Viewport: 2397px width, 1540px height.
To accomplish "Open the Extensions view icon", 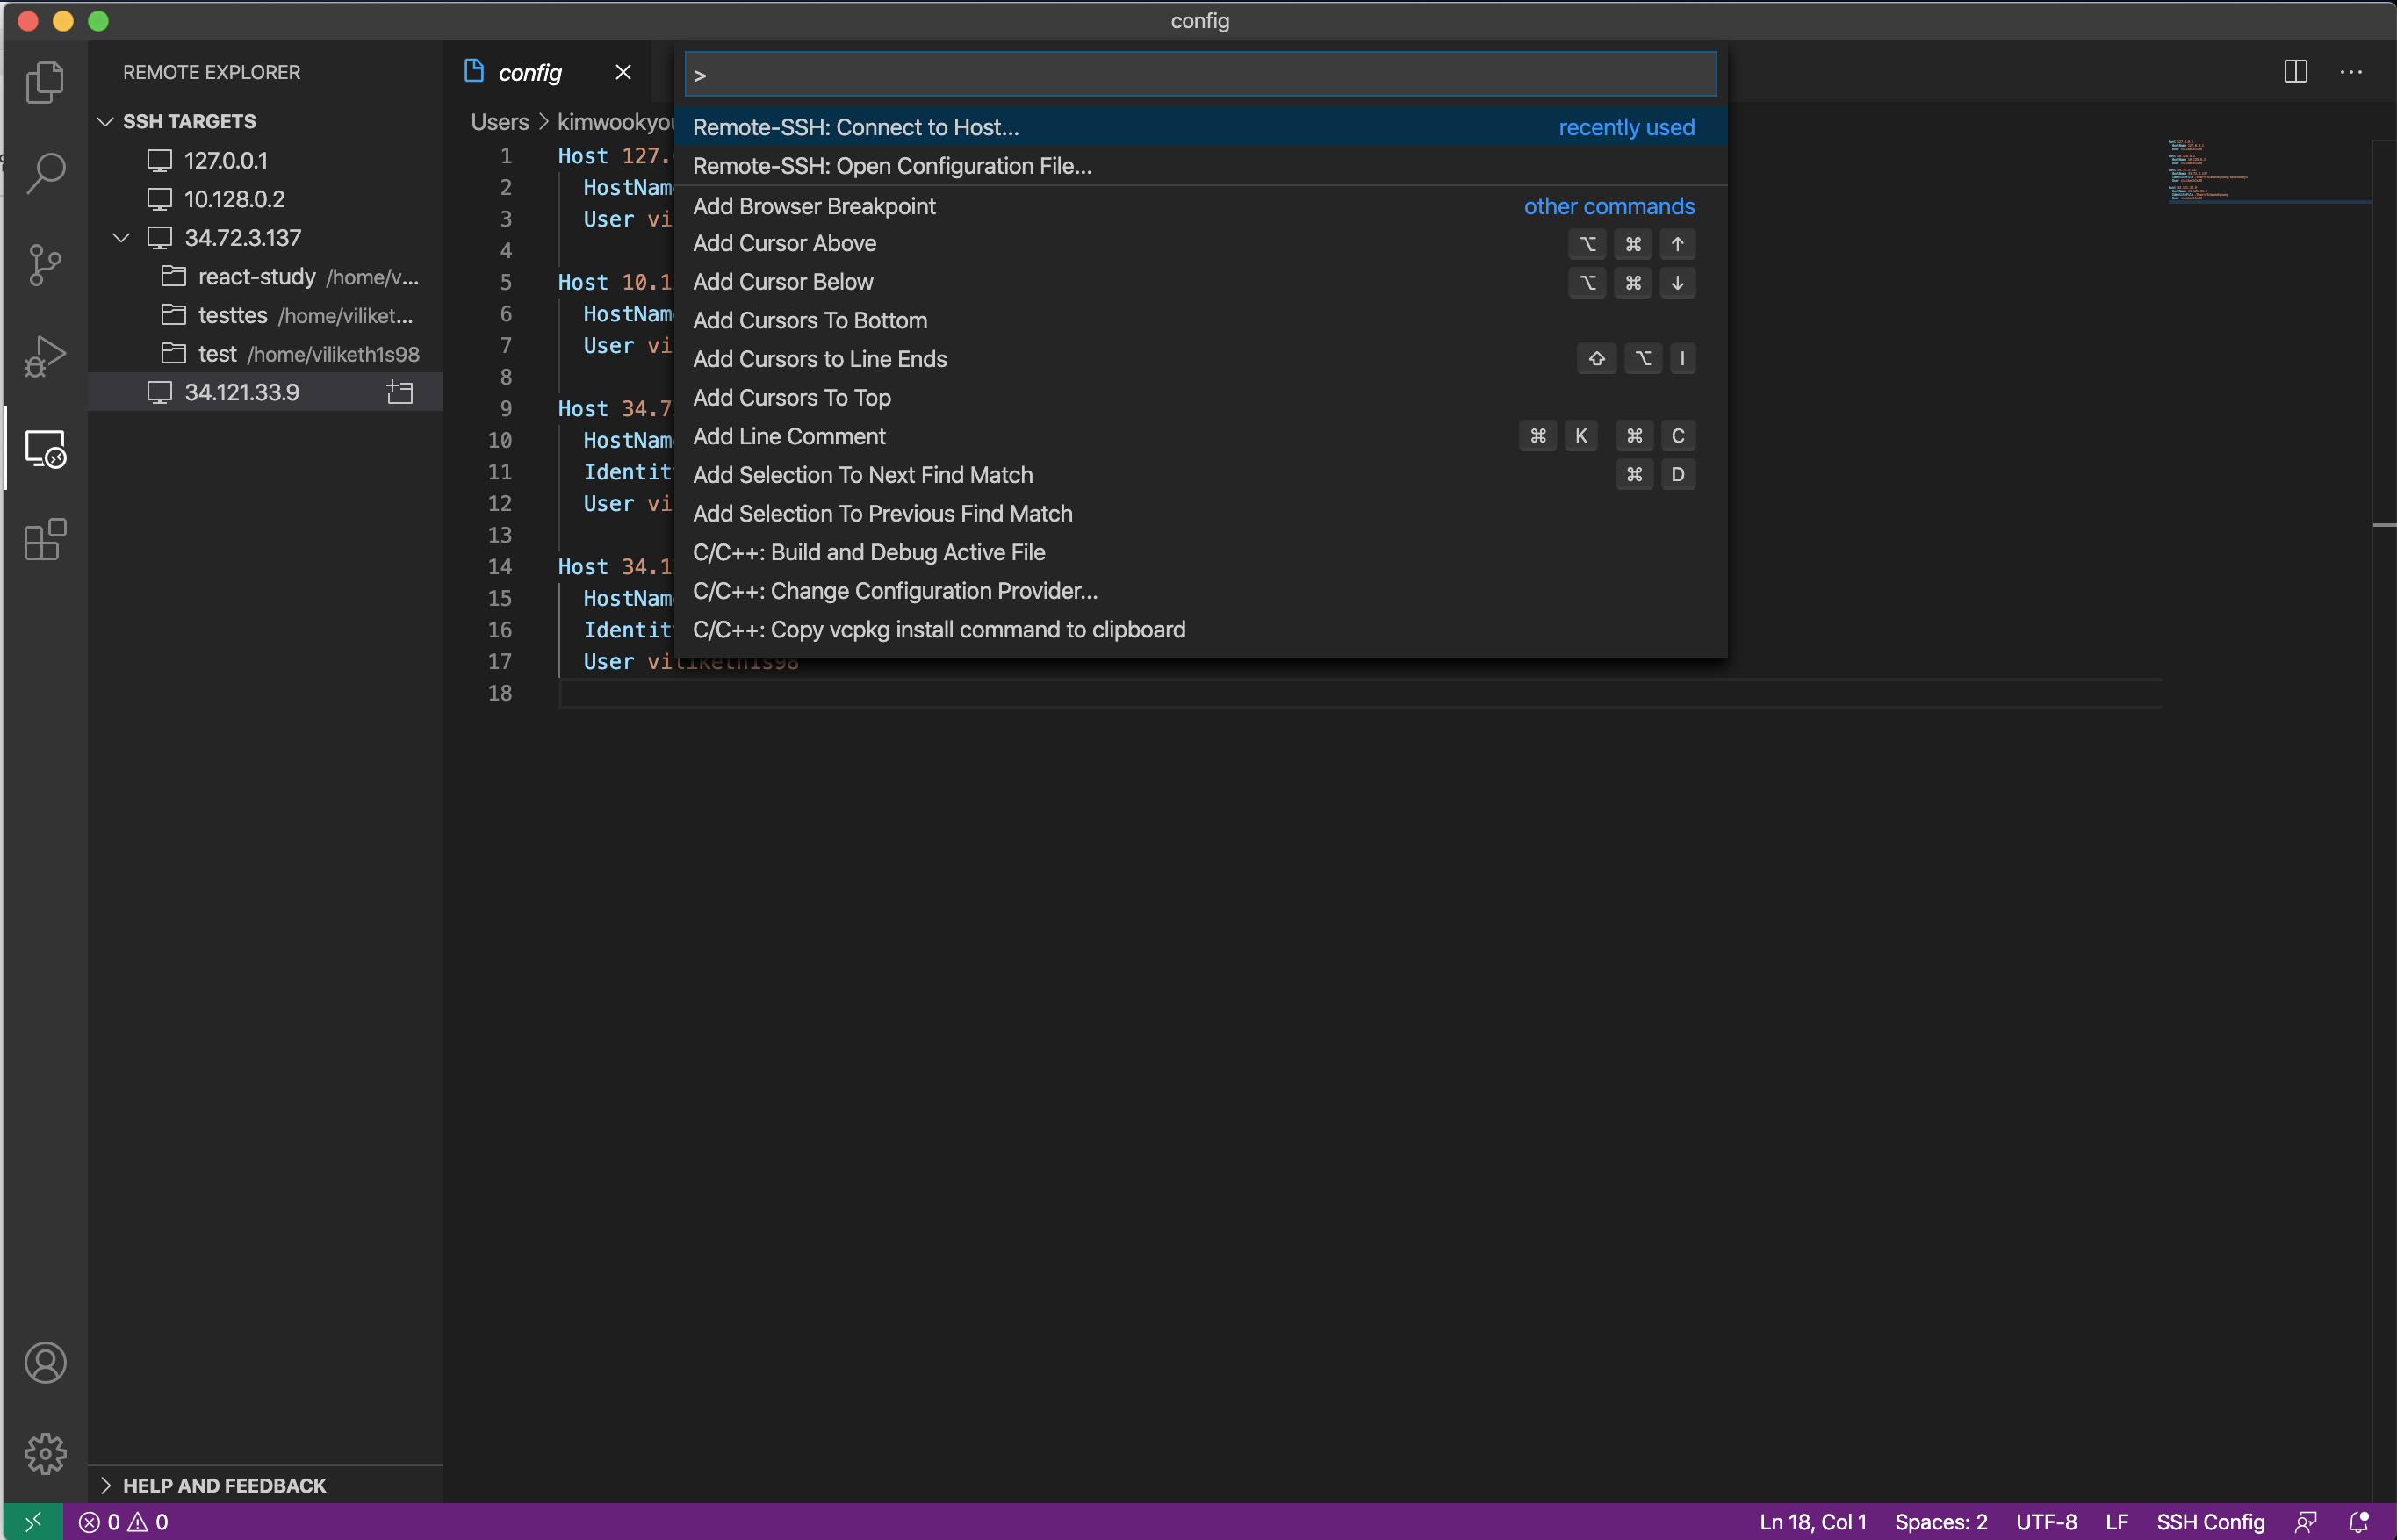I will pos(45,540).
